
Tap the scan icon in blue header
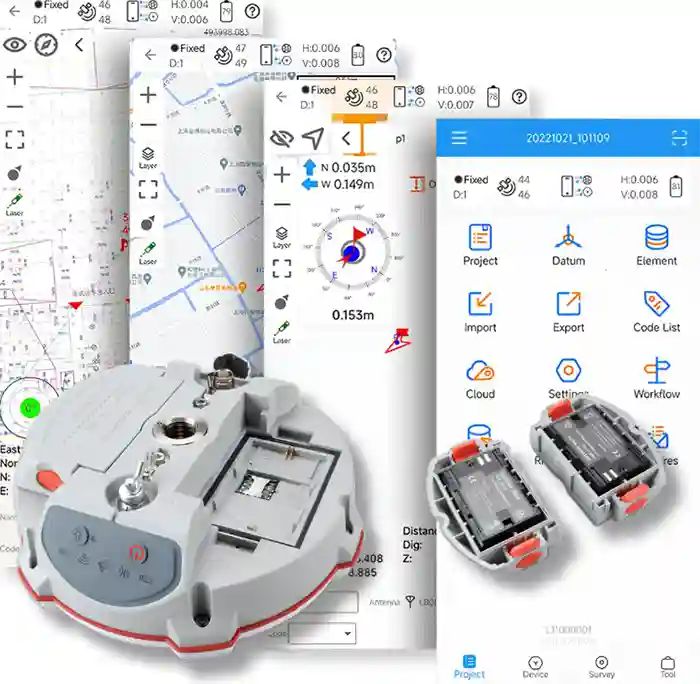(679, 138)
